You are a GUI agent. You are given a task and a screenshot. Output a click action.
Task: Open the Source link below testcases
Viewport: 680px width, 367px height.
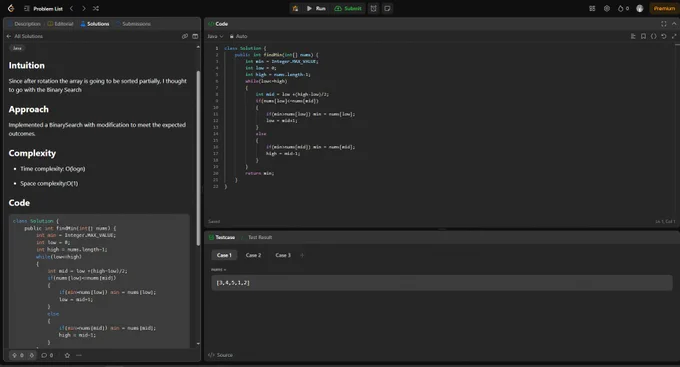(x=220, y=355)
